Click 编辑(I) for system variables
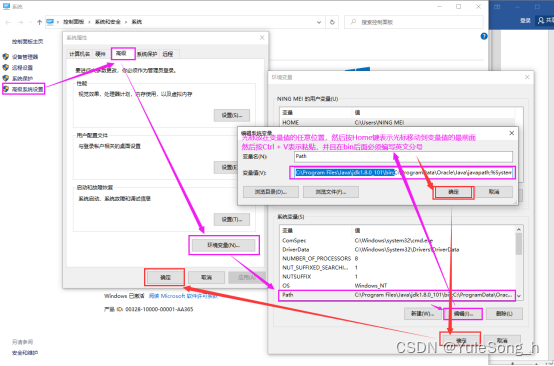This screenshot has height=366, width=554. [x=463, y=314]
